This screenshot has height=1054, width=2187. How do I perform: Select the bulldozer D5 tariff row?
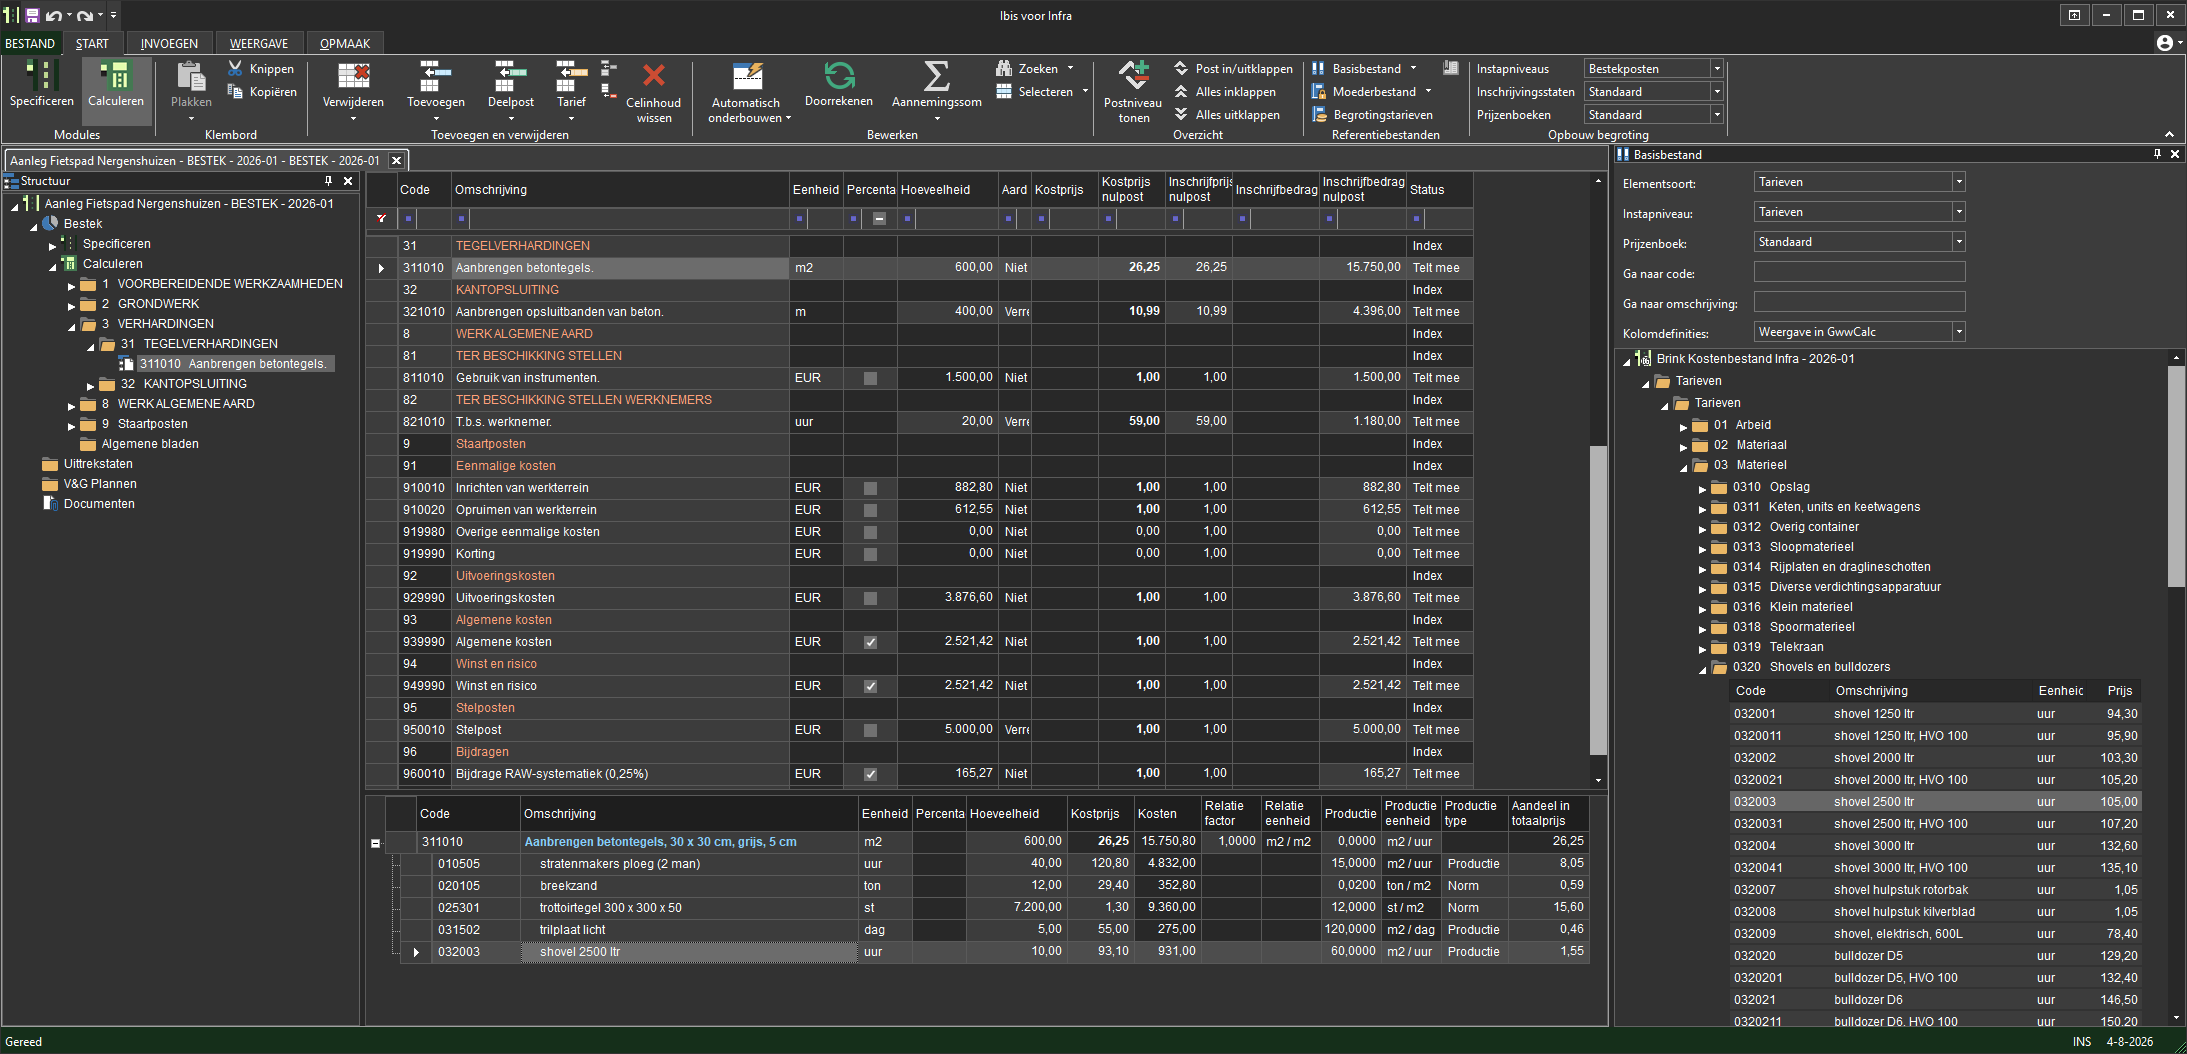(1935, 956)
